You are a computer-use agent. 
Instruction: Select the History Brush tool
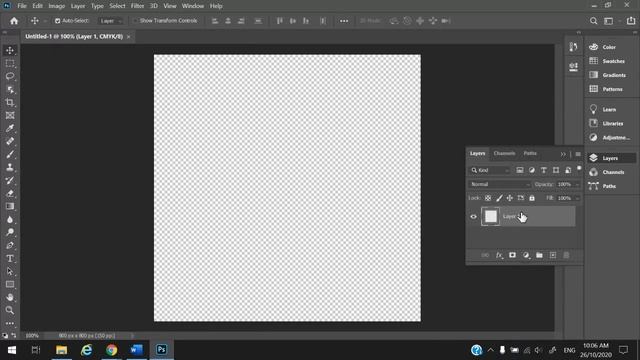tap(10, 180)
